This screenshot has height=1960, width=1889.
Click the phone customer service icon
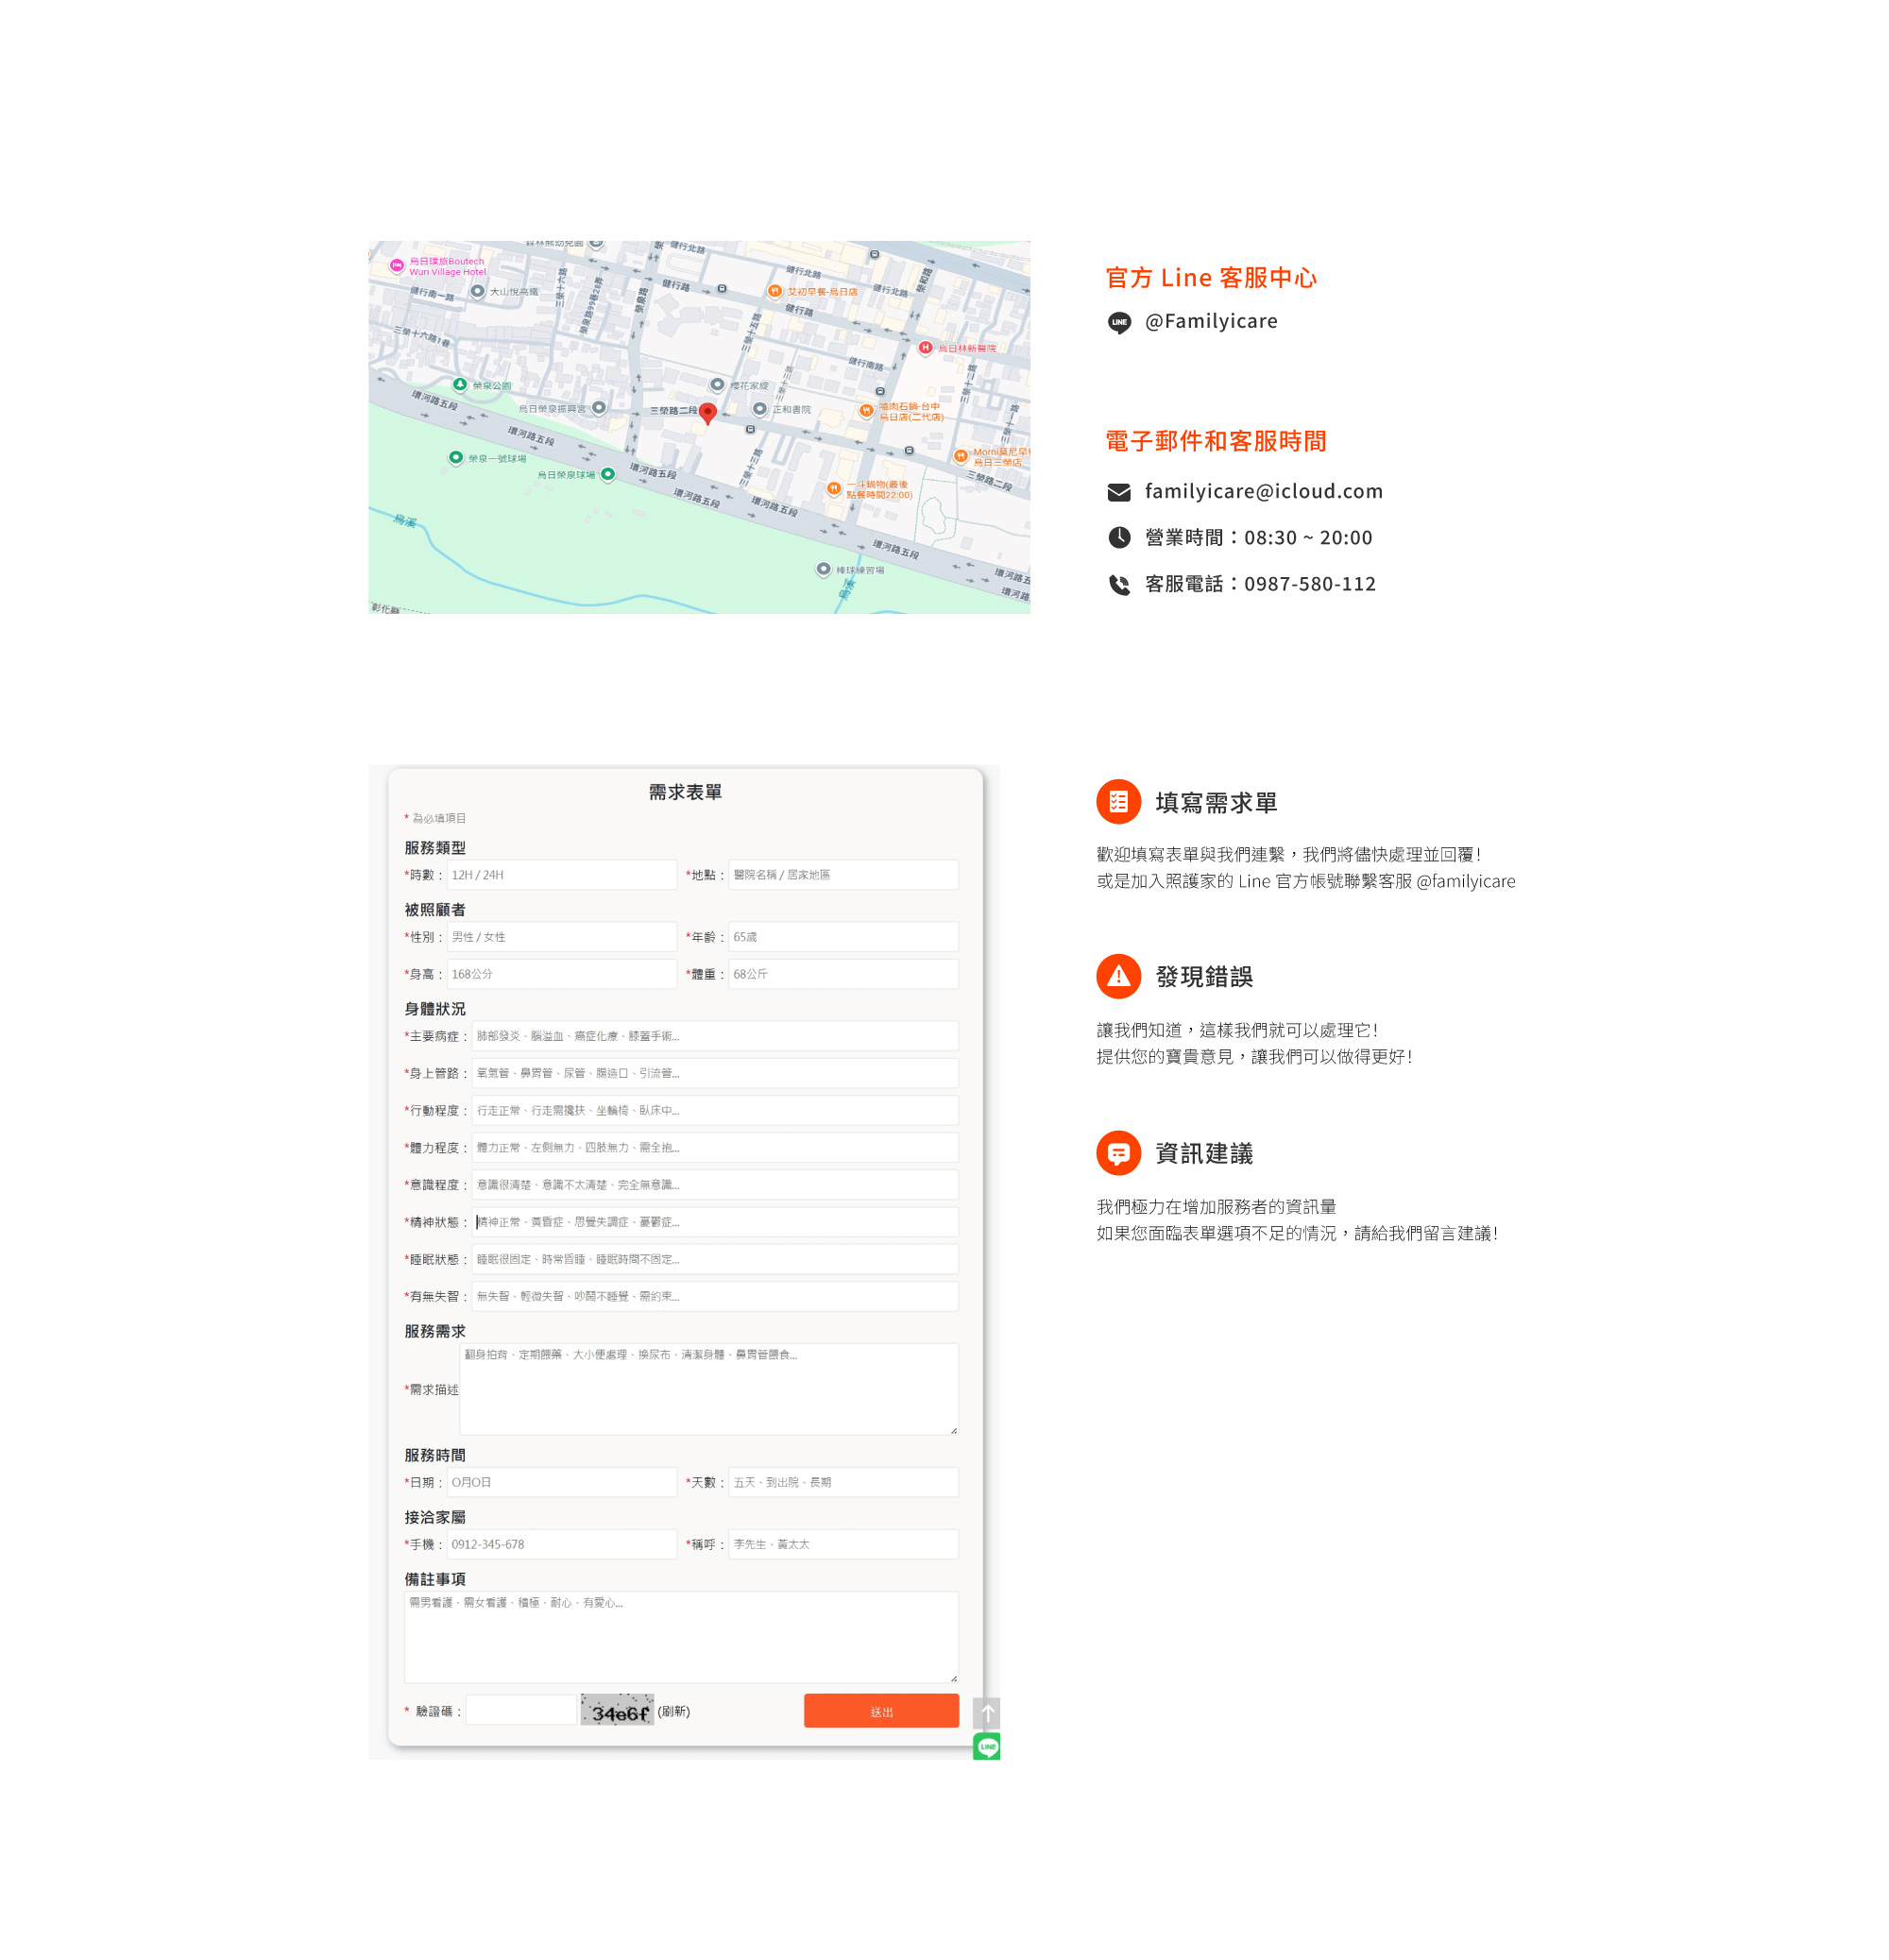coord(1119,585)
